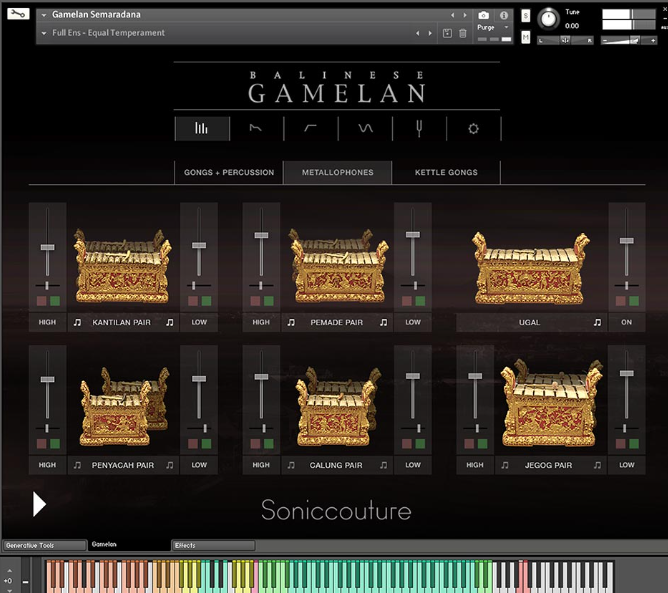Open the Full Ens - Equal Temperament snapshot dropdown
The width and height of the screenshot is (668, 593).
click(x=43, y=33)
